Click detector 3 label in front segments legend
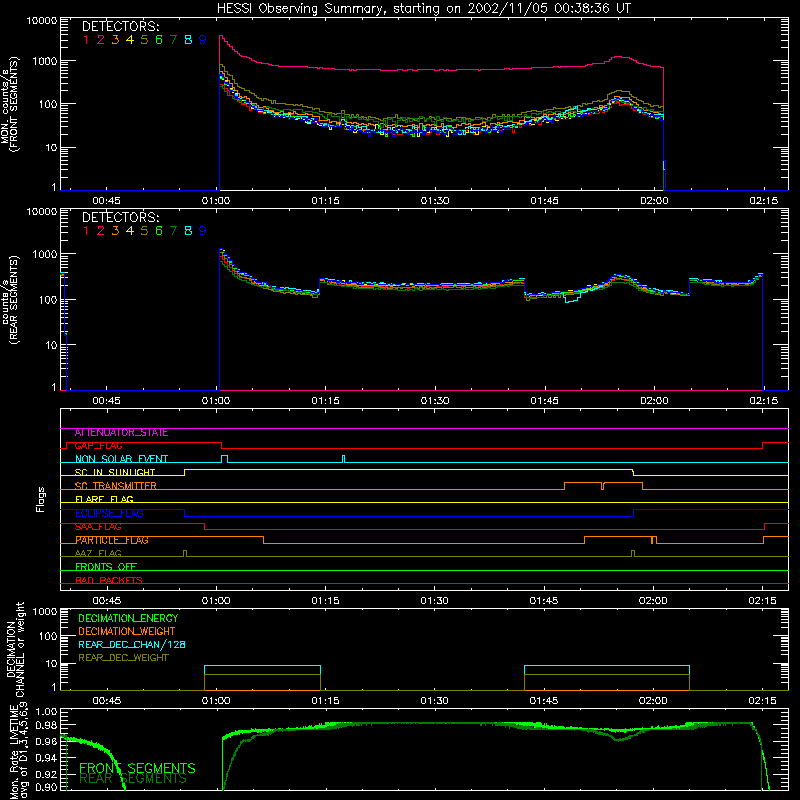The image size is (800, 800). click(x=115, y=40)
